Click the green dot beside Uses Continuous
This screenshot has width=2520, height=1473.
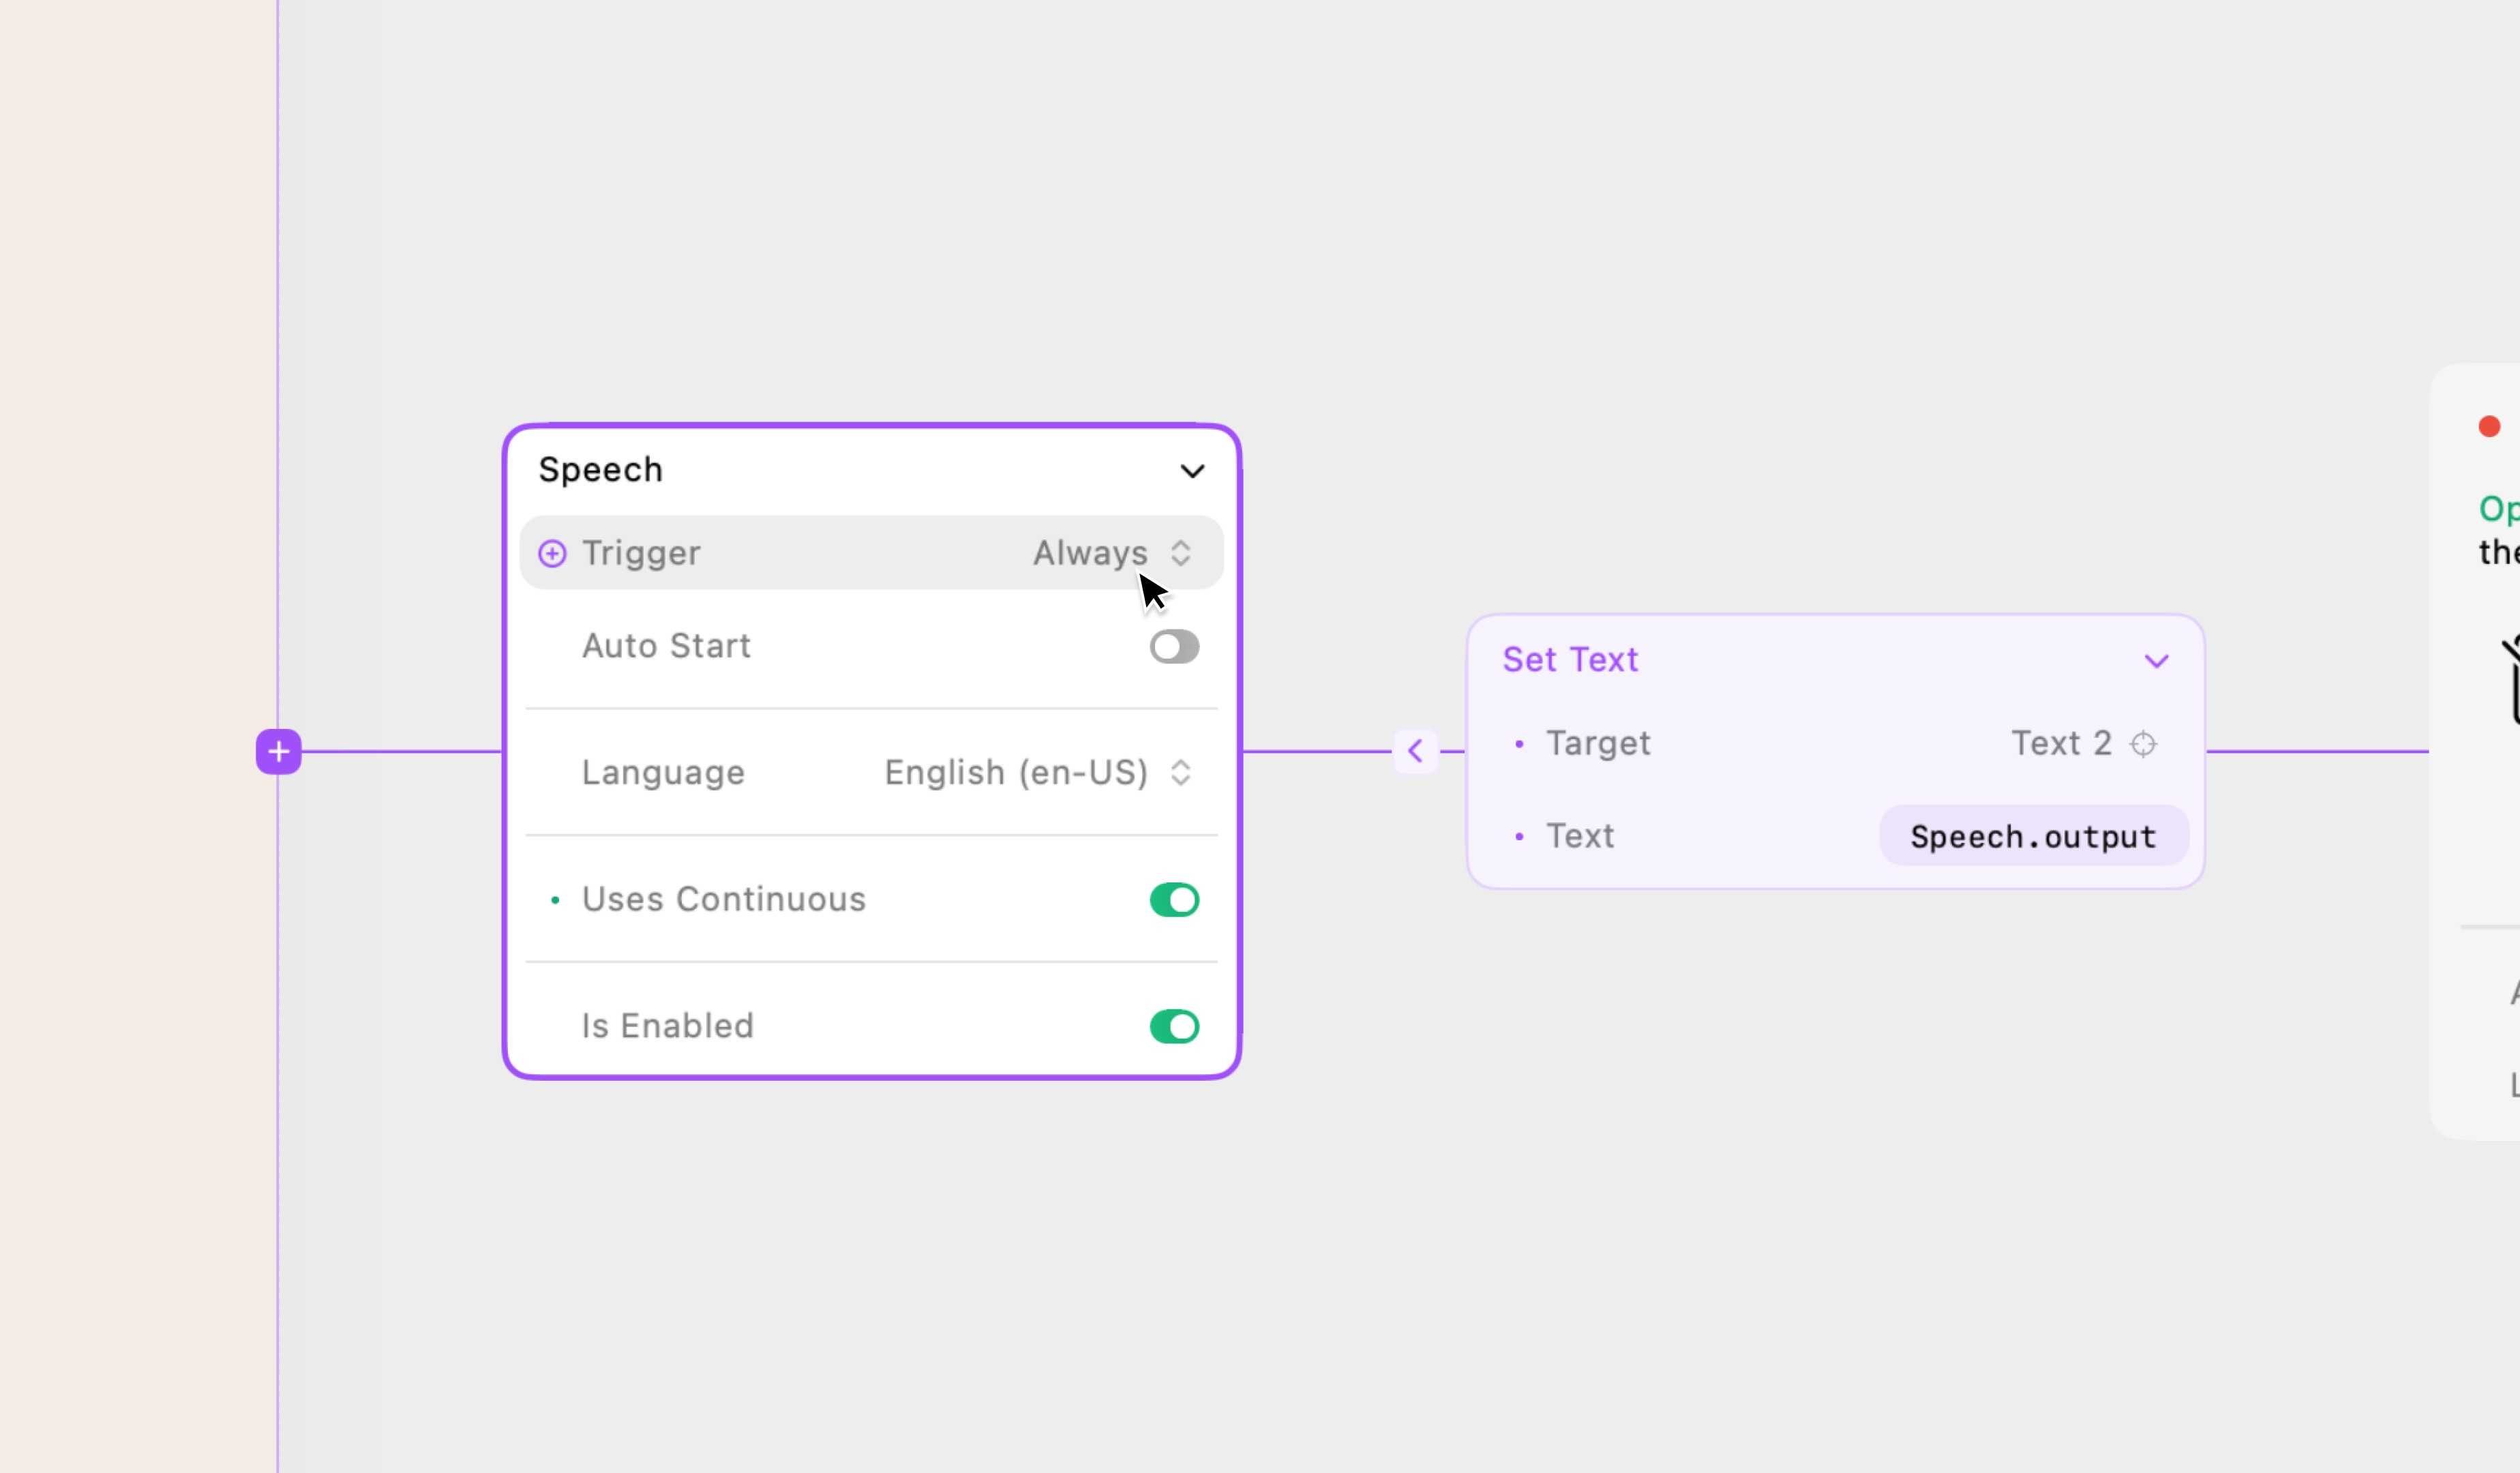[x=555, y=900]
